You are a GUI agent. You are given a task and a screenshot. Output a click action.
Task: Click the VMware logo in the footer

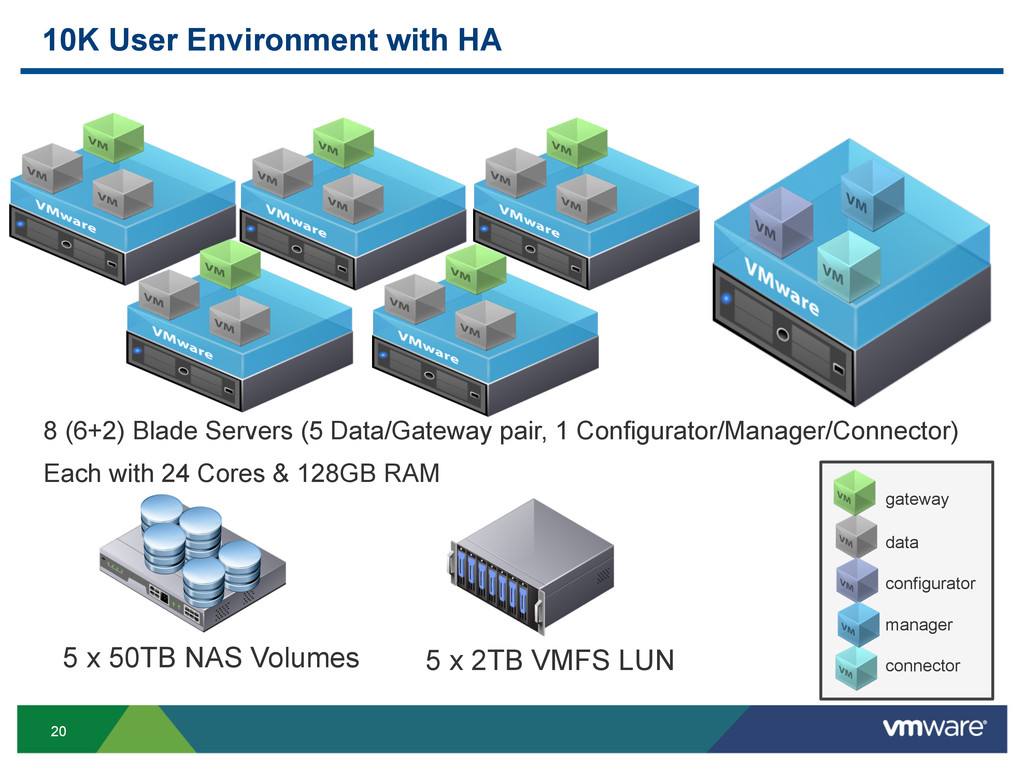point(935,727)
